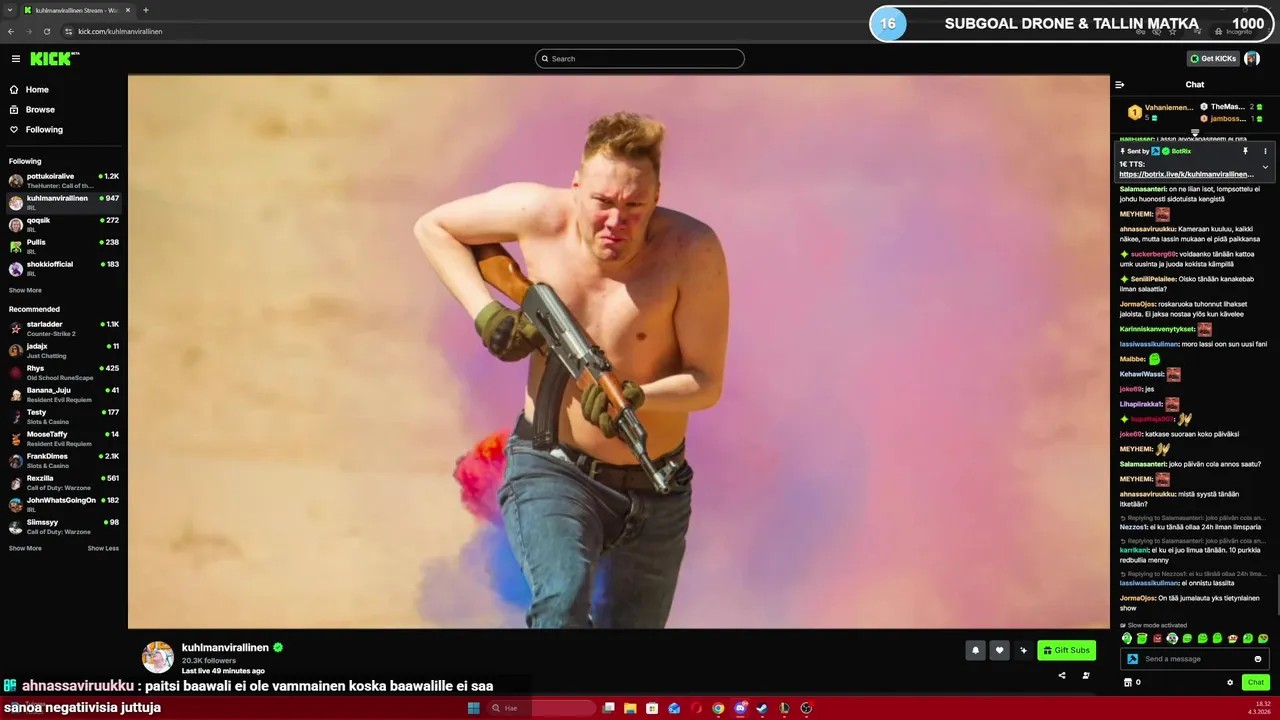Open Opera browser from taskbar
1280x720 pixels.
[696, 708]
